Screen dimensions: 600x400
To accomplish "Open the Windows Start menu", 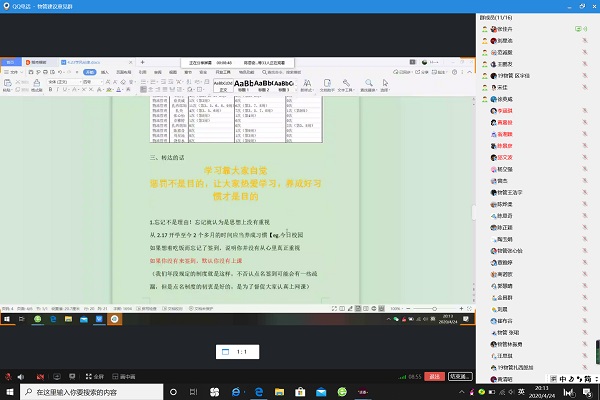I will pyautogui.click(x=8, y=392).
